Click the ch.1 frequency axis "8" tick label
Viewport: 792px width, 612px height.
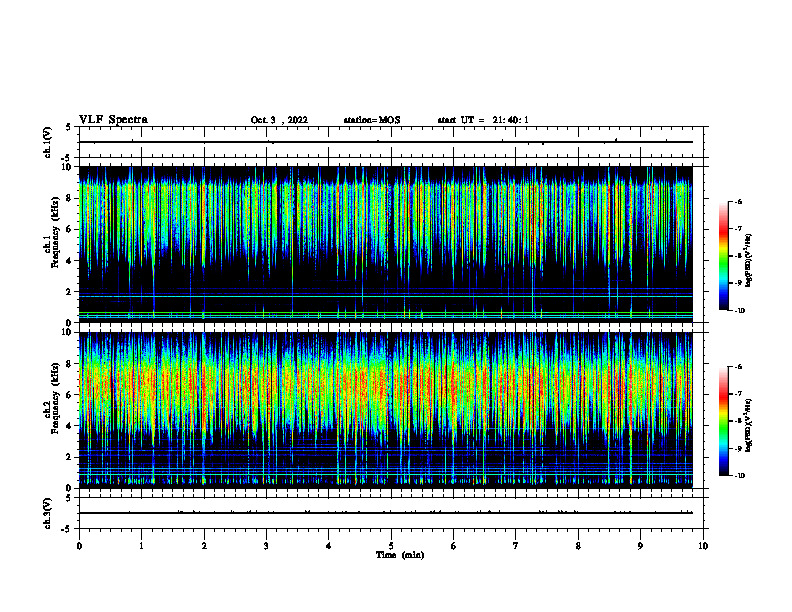point(69,198)
